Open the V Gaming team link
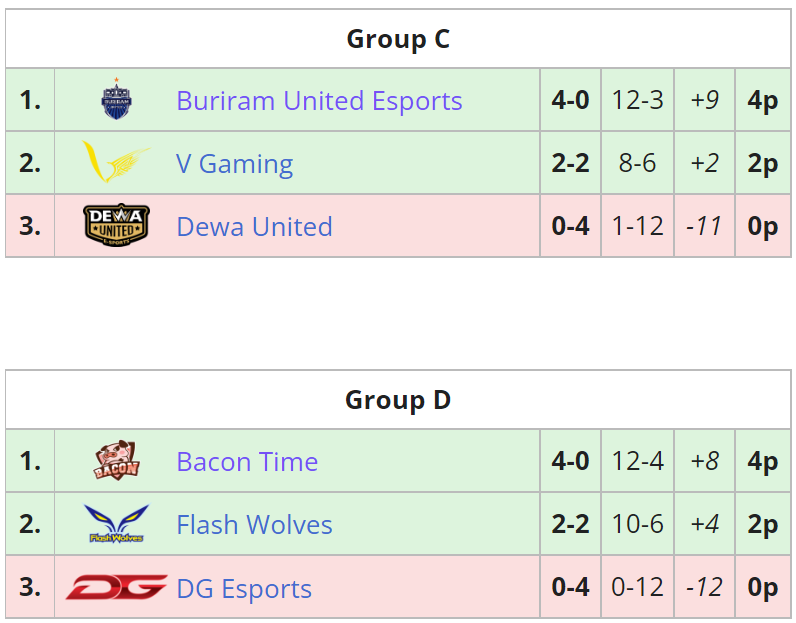This screenshot has height=623, width=796. (x=235, y=163)
